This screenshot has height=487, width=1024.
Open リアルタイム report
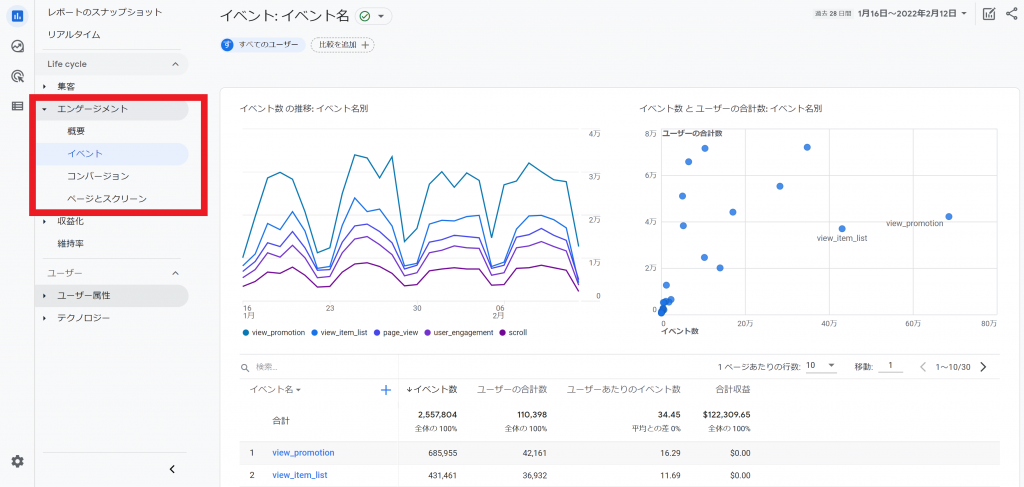(x=74, y=35)
